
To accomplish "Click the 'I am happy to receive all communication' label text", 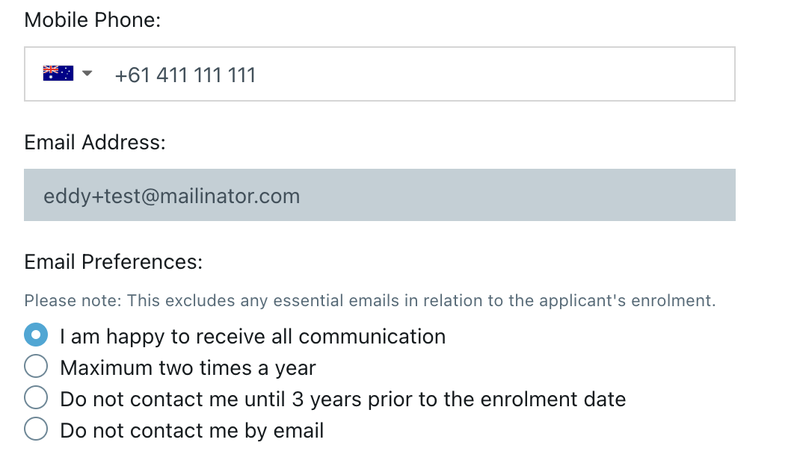I will pos(252,336).
